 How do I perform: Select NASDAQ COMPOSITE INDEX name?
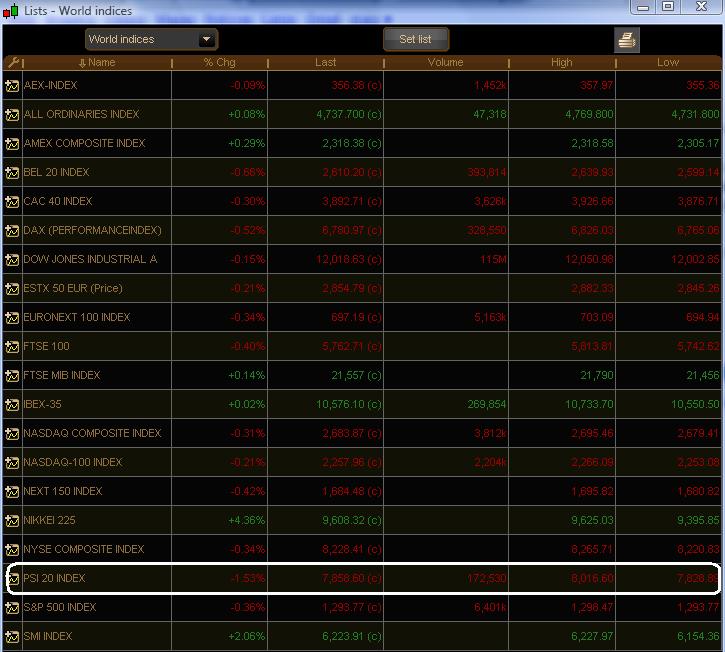[x=92, y=433]
